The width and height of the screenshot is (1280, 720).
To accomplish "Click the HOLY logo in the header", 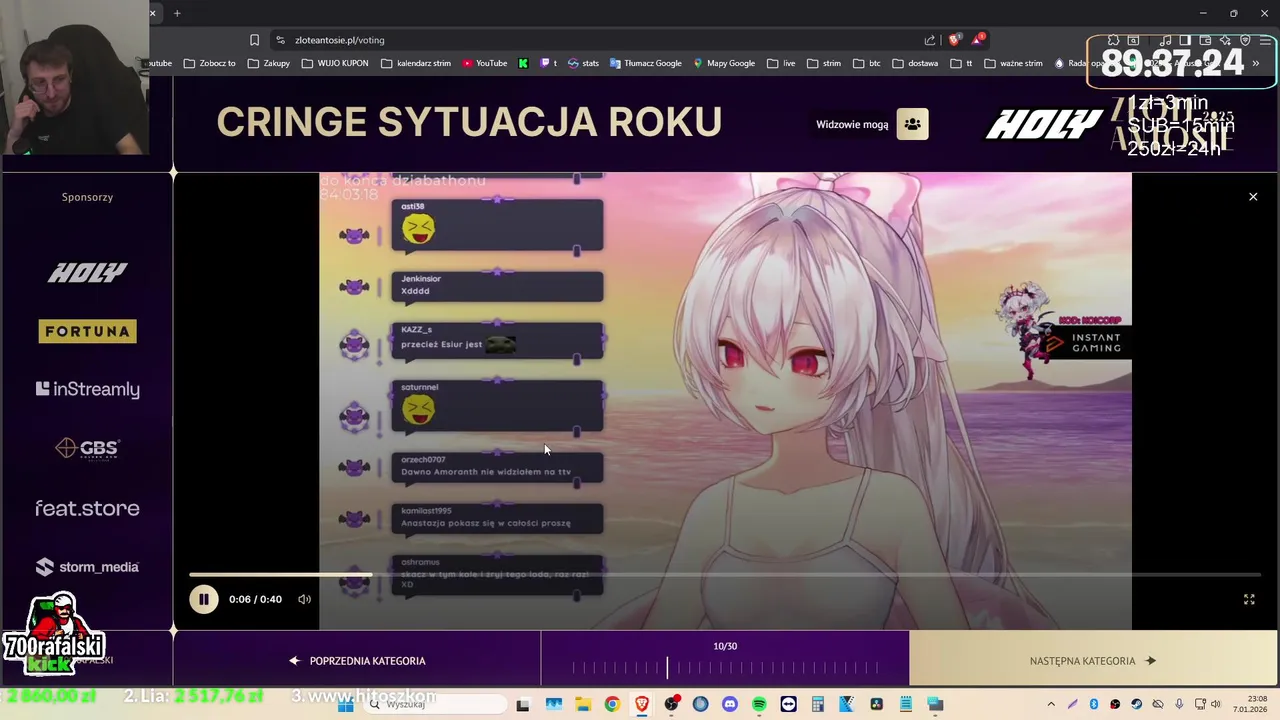I will click(1043, 125).
